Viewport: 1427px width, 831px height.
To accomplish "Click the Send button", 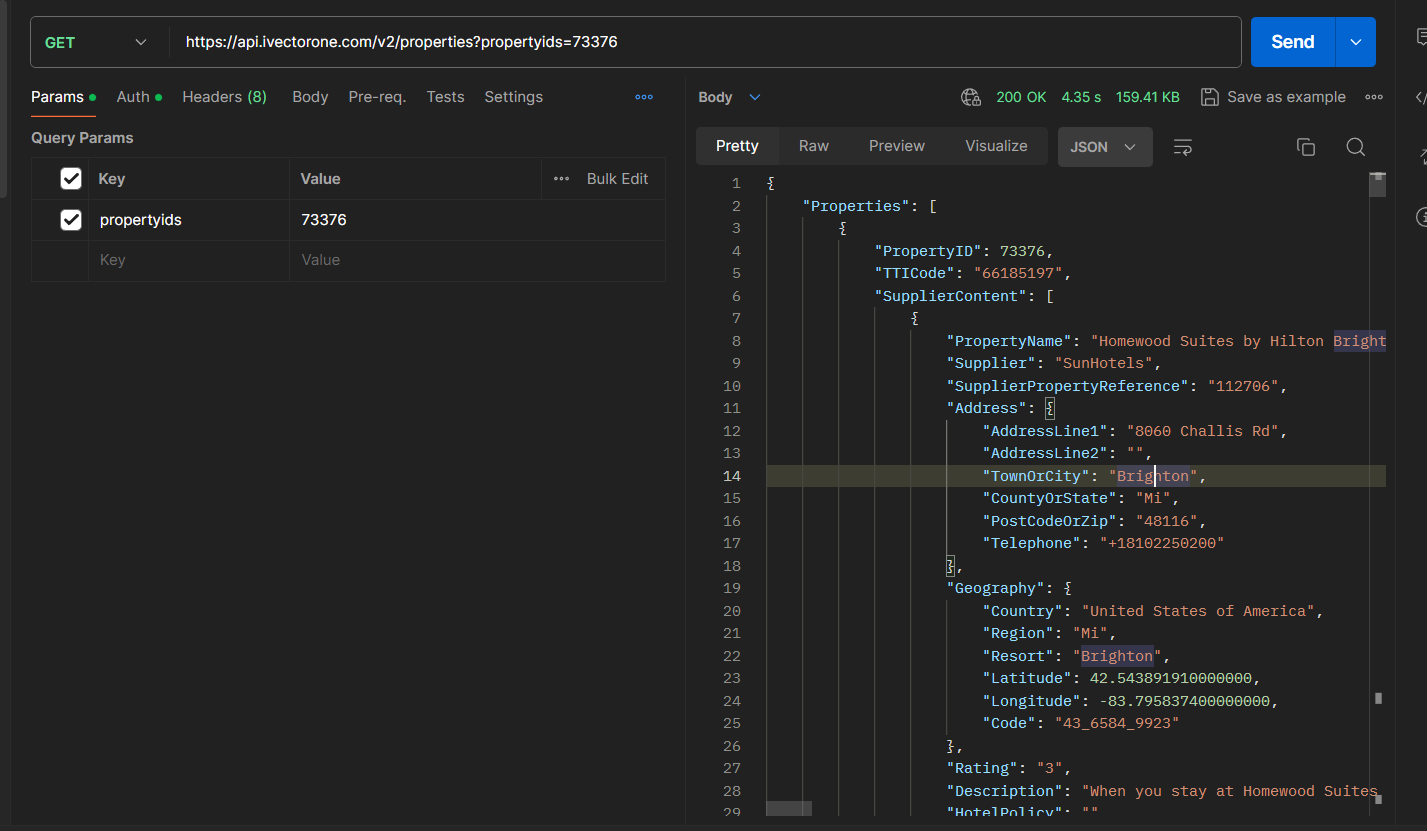I will point(1292,42).
